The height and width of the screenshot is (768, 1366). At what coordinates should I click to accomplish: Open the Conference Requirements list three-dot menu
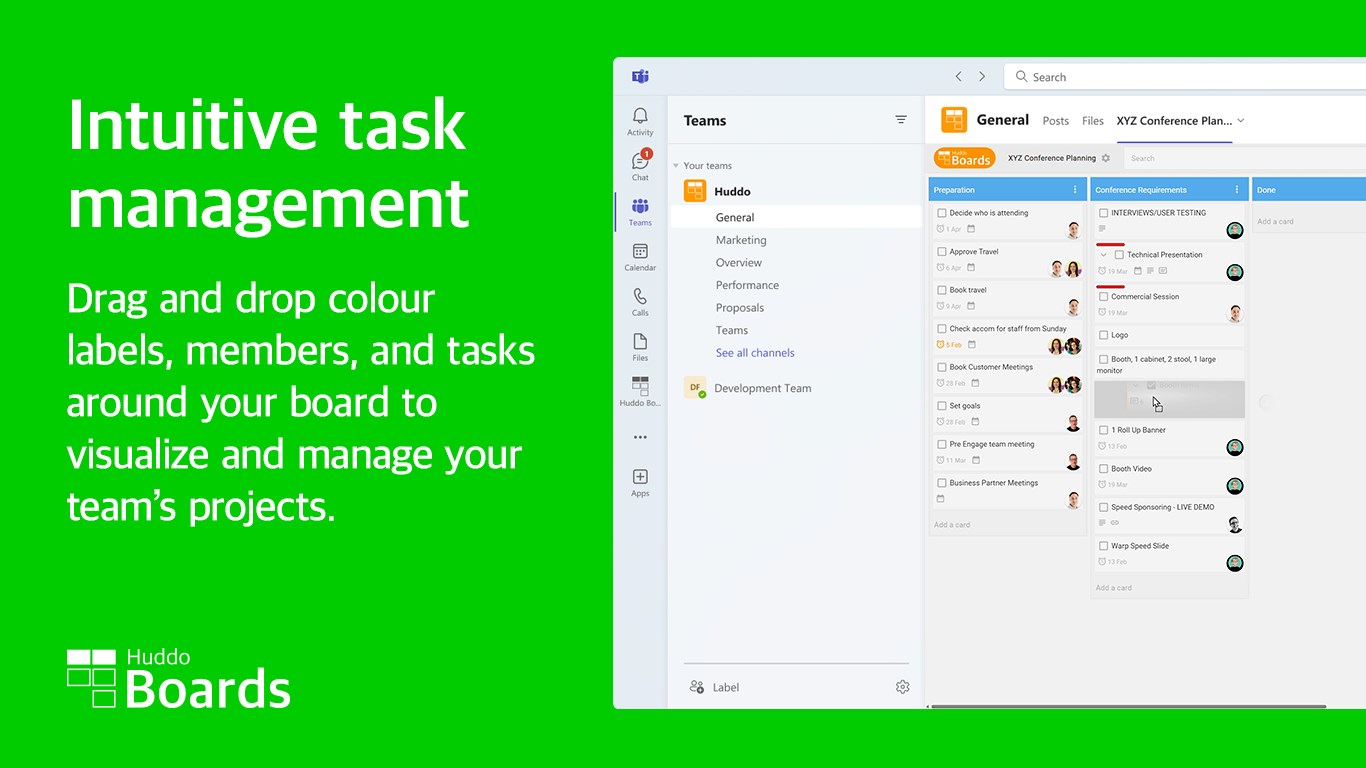[x=1237, y=189]
